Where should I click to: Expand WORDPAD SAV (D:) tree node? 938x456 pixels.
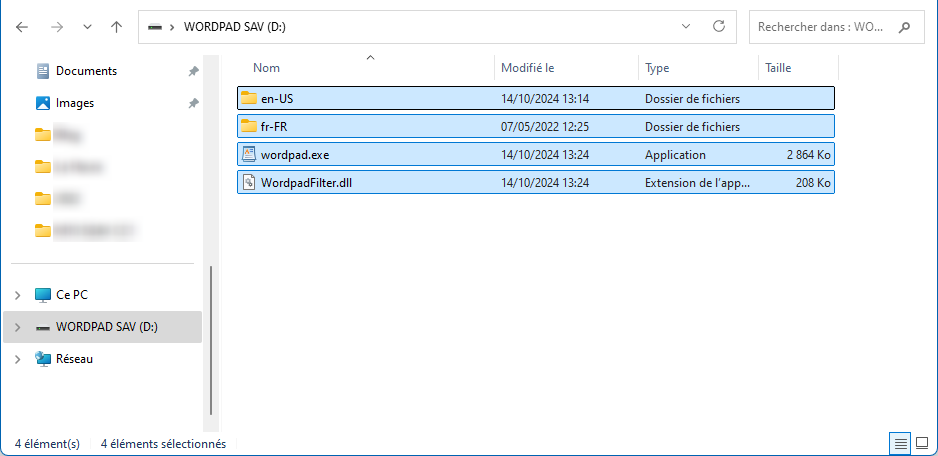pos(18,327)
